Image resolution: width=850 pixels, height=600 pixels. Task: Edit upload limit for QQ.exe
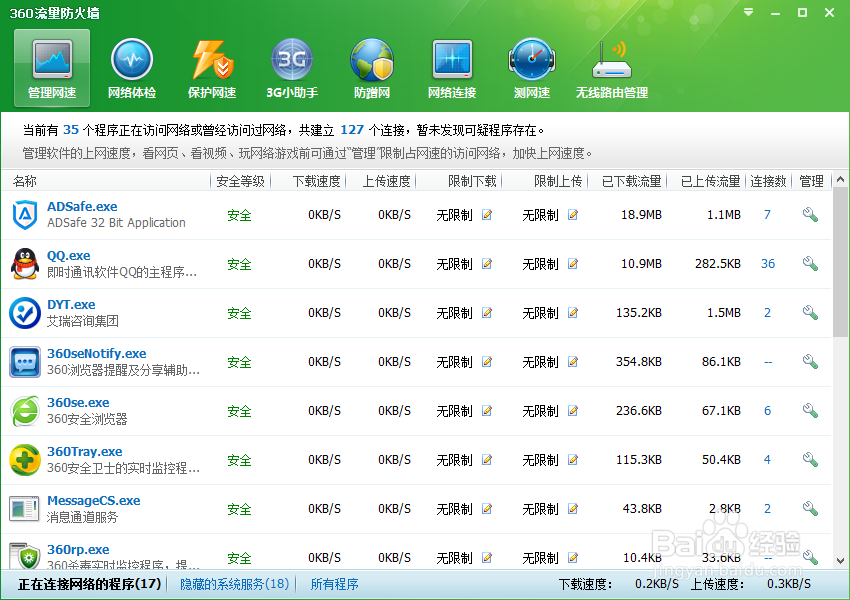[x=572, y=264]
